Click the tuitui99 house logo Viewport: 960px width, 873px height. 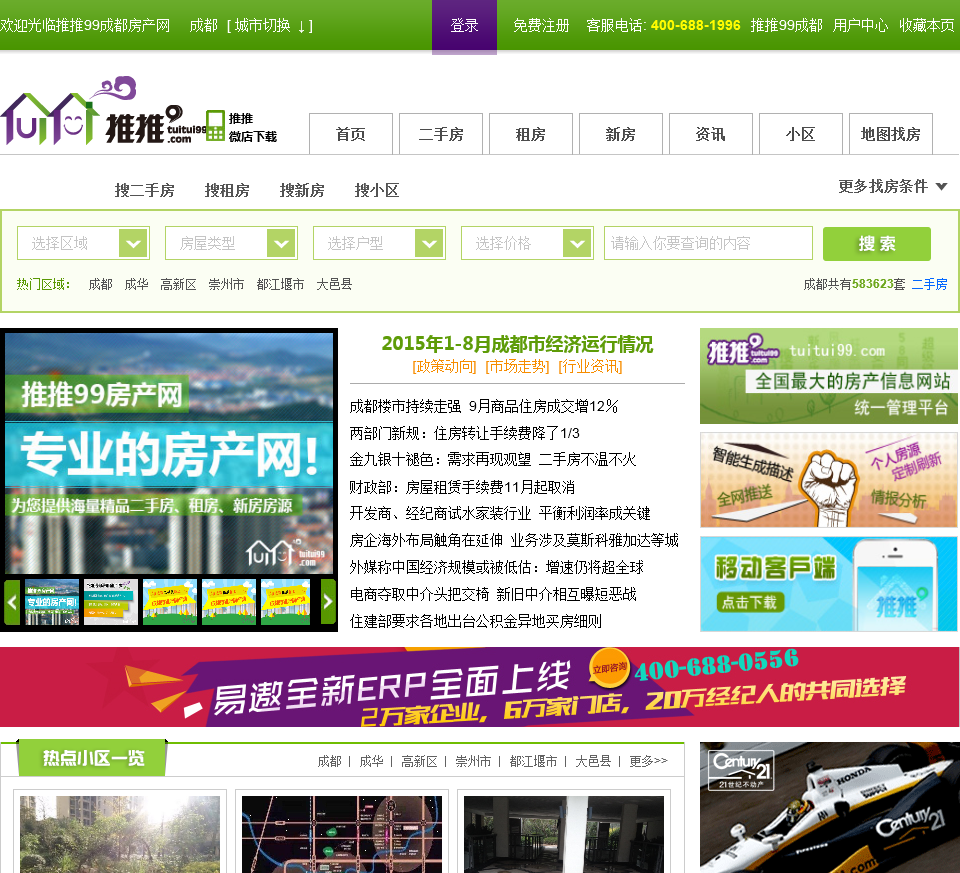pyautogui.click(x=101, y=111)
